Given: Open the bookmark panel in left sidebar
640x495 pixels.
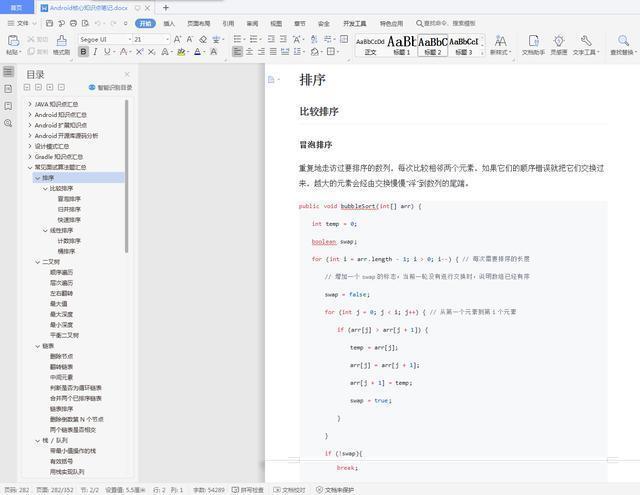Looking at the screenshot, I should click(8, 106).
